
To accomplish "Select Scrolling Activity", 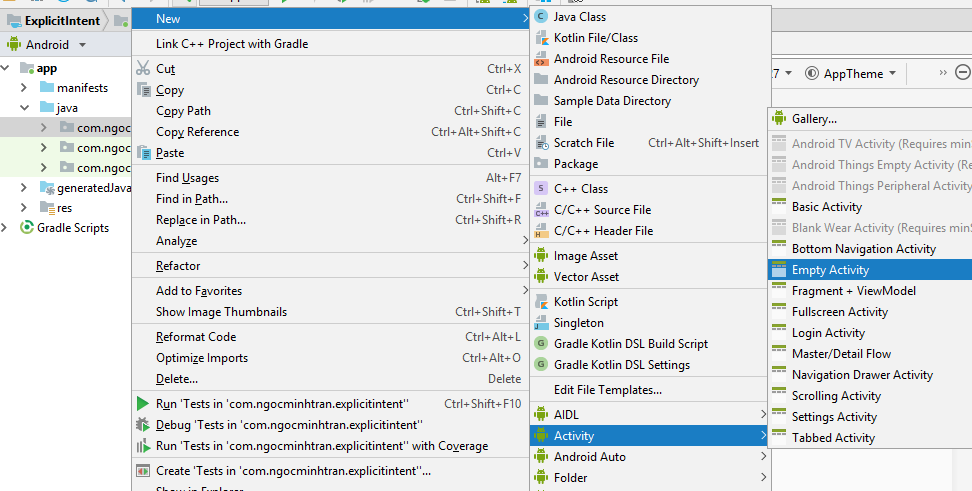I will tap(870, 396).
